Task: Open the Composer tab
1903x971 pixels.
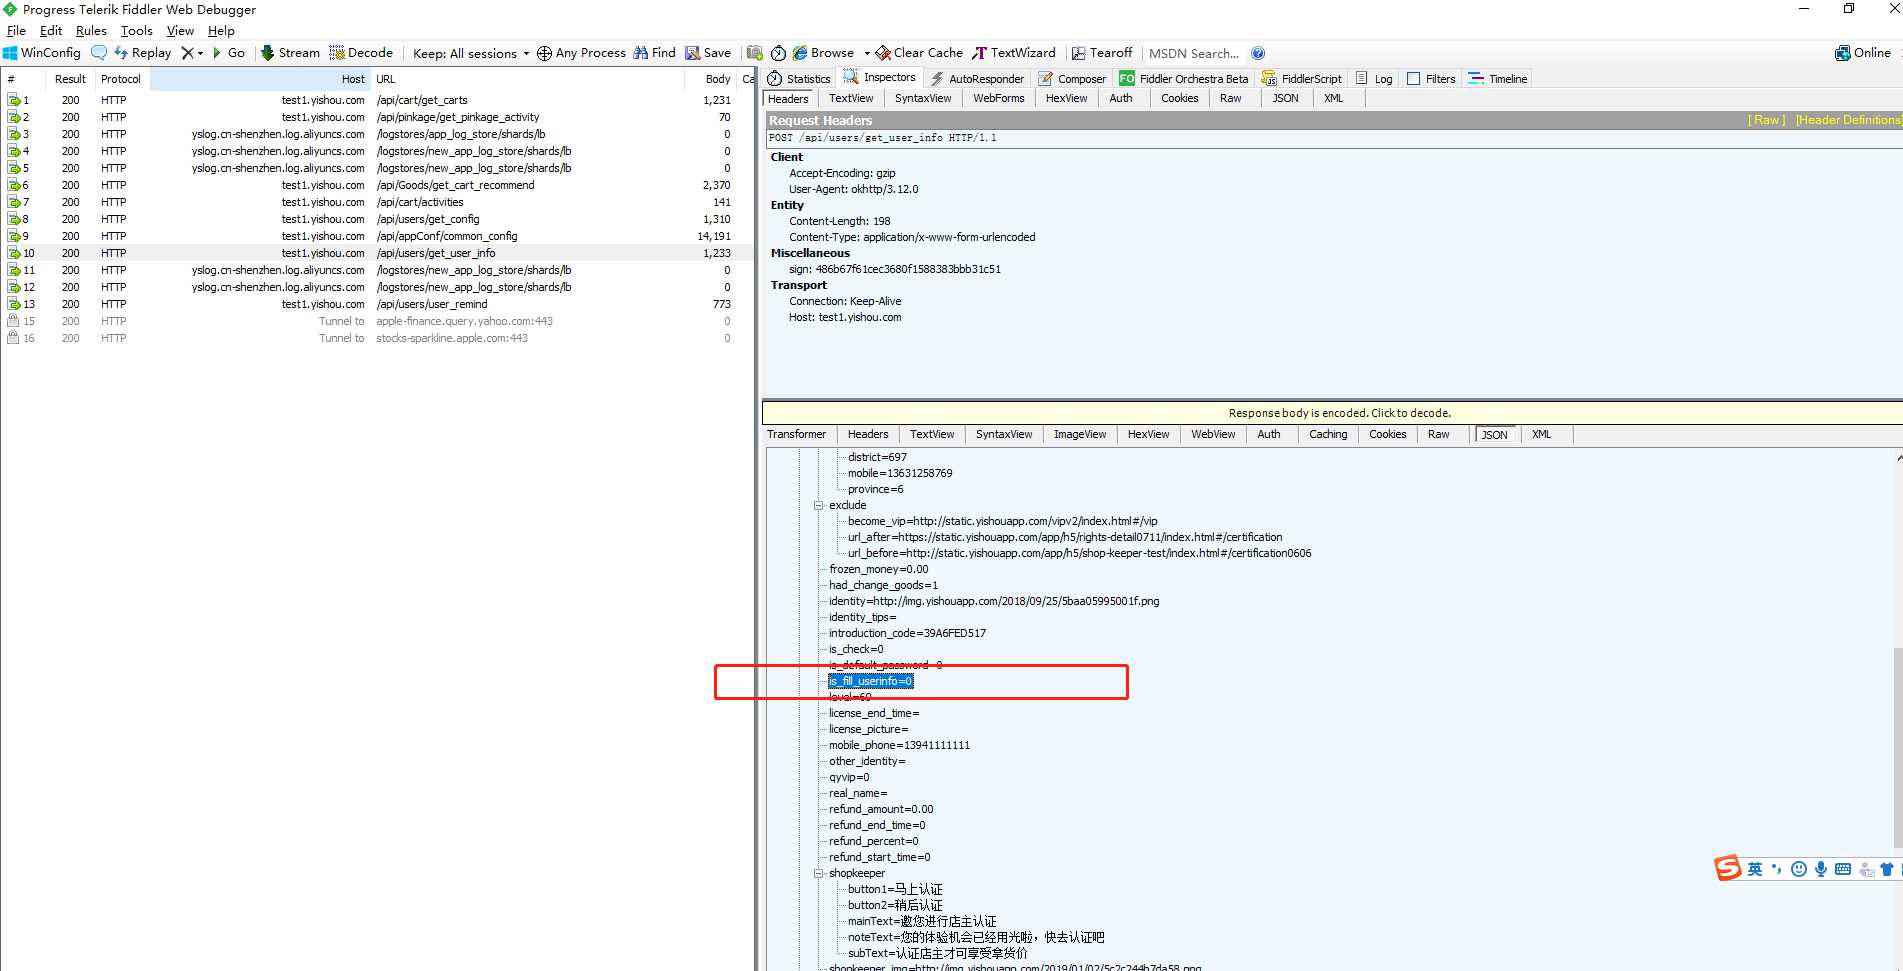Action: pos(1072,78)
